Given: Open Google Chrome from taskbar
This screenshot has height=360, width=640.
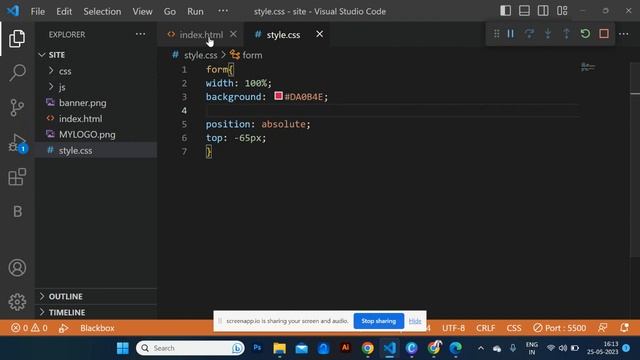Looking at the screenshot, I should pyautogui.click(x=367, y=348).
